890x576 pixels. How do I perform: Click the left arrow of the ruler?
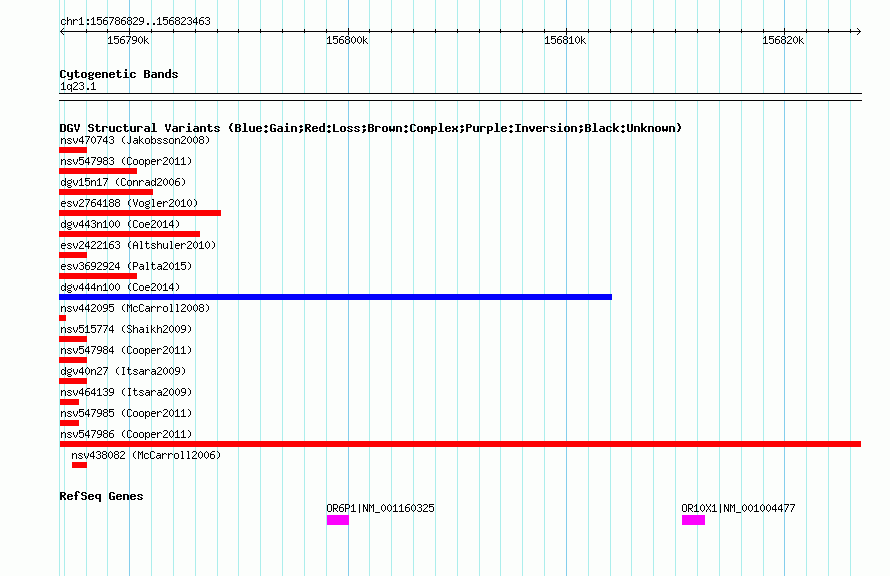point(62,31)
